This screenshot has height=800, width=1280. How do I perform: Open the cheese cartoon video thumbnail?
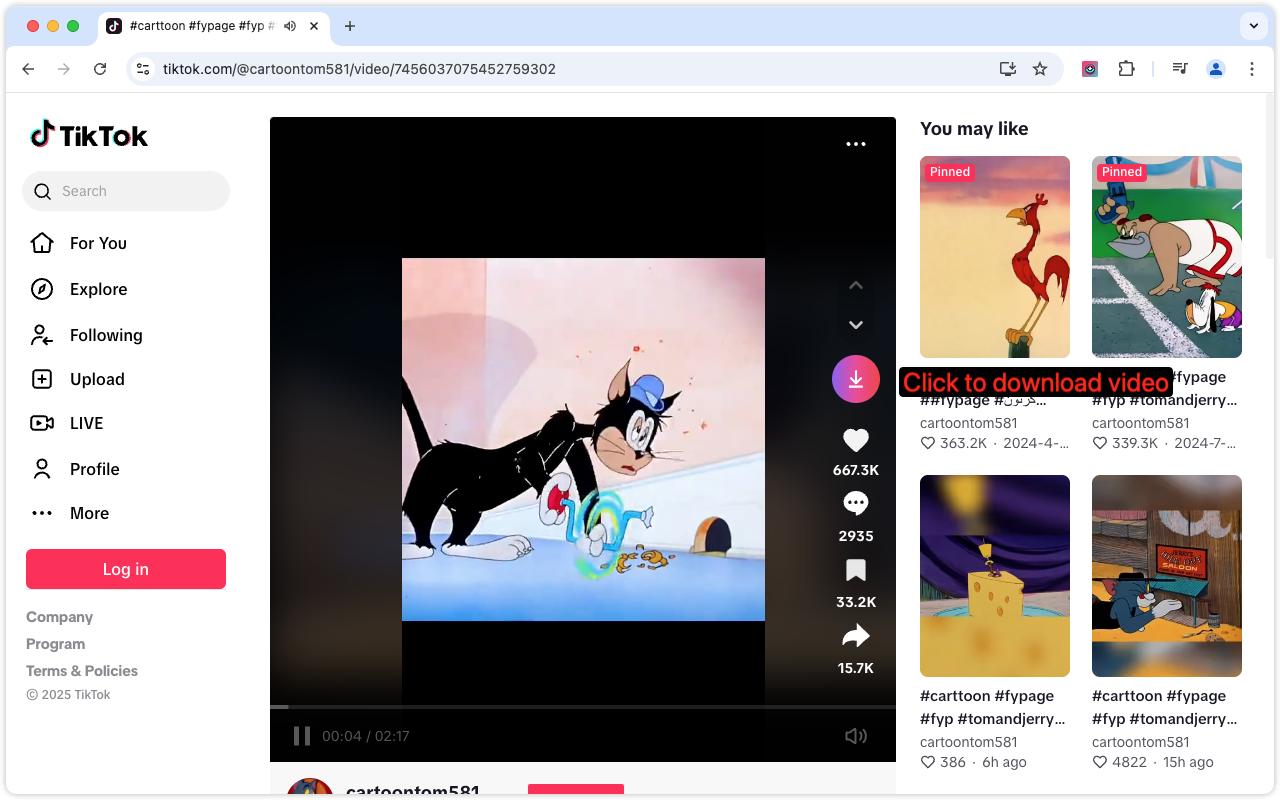coord(995,576)
